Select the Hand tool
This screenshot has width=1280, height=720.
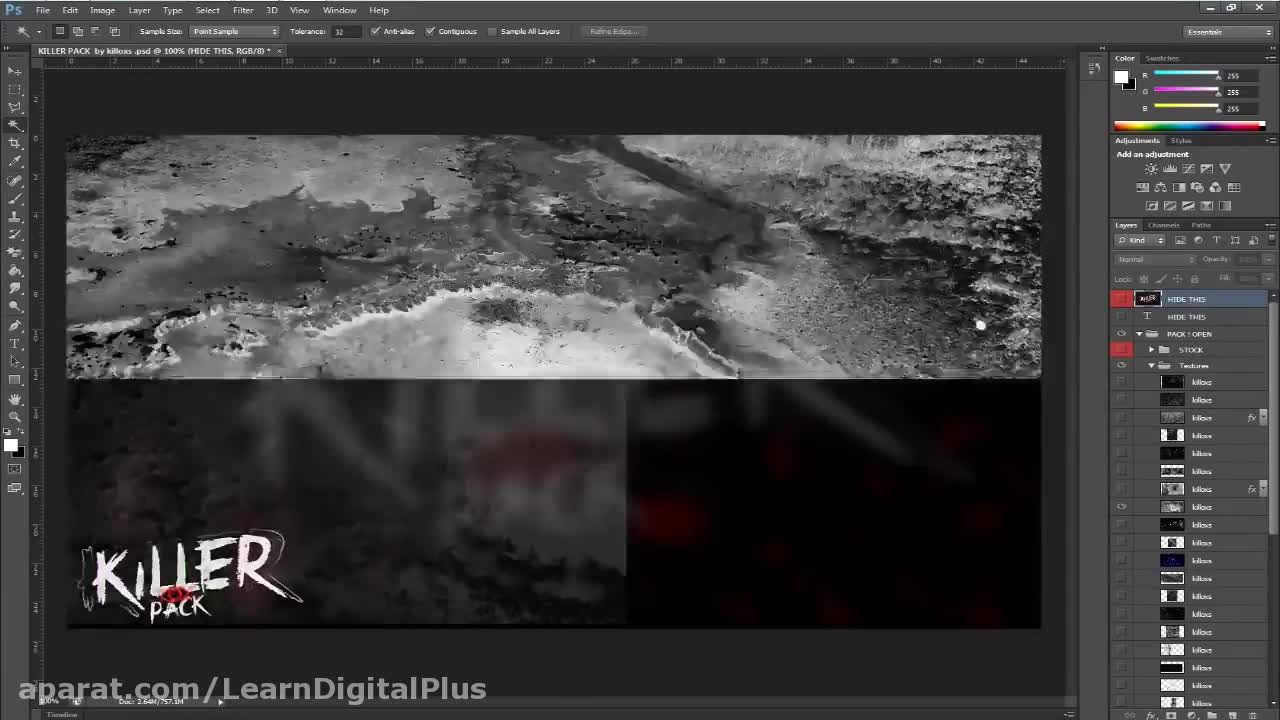click(x=15, y=398)
